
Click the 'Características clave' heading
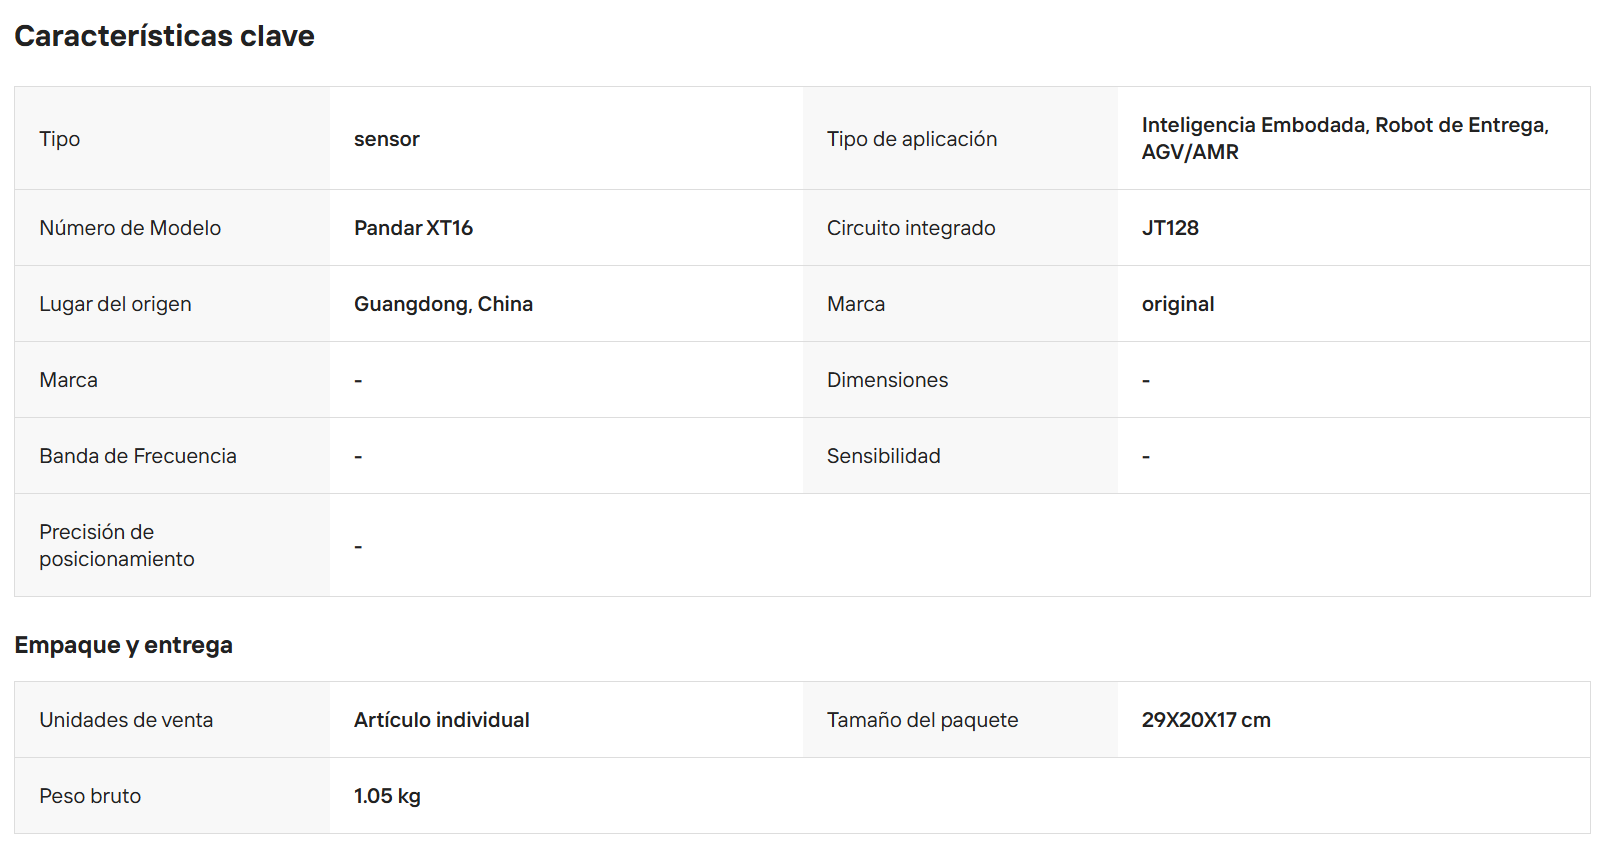coord(164,36)
